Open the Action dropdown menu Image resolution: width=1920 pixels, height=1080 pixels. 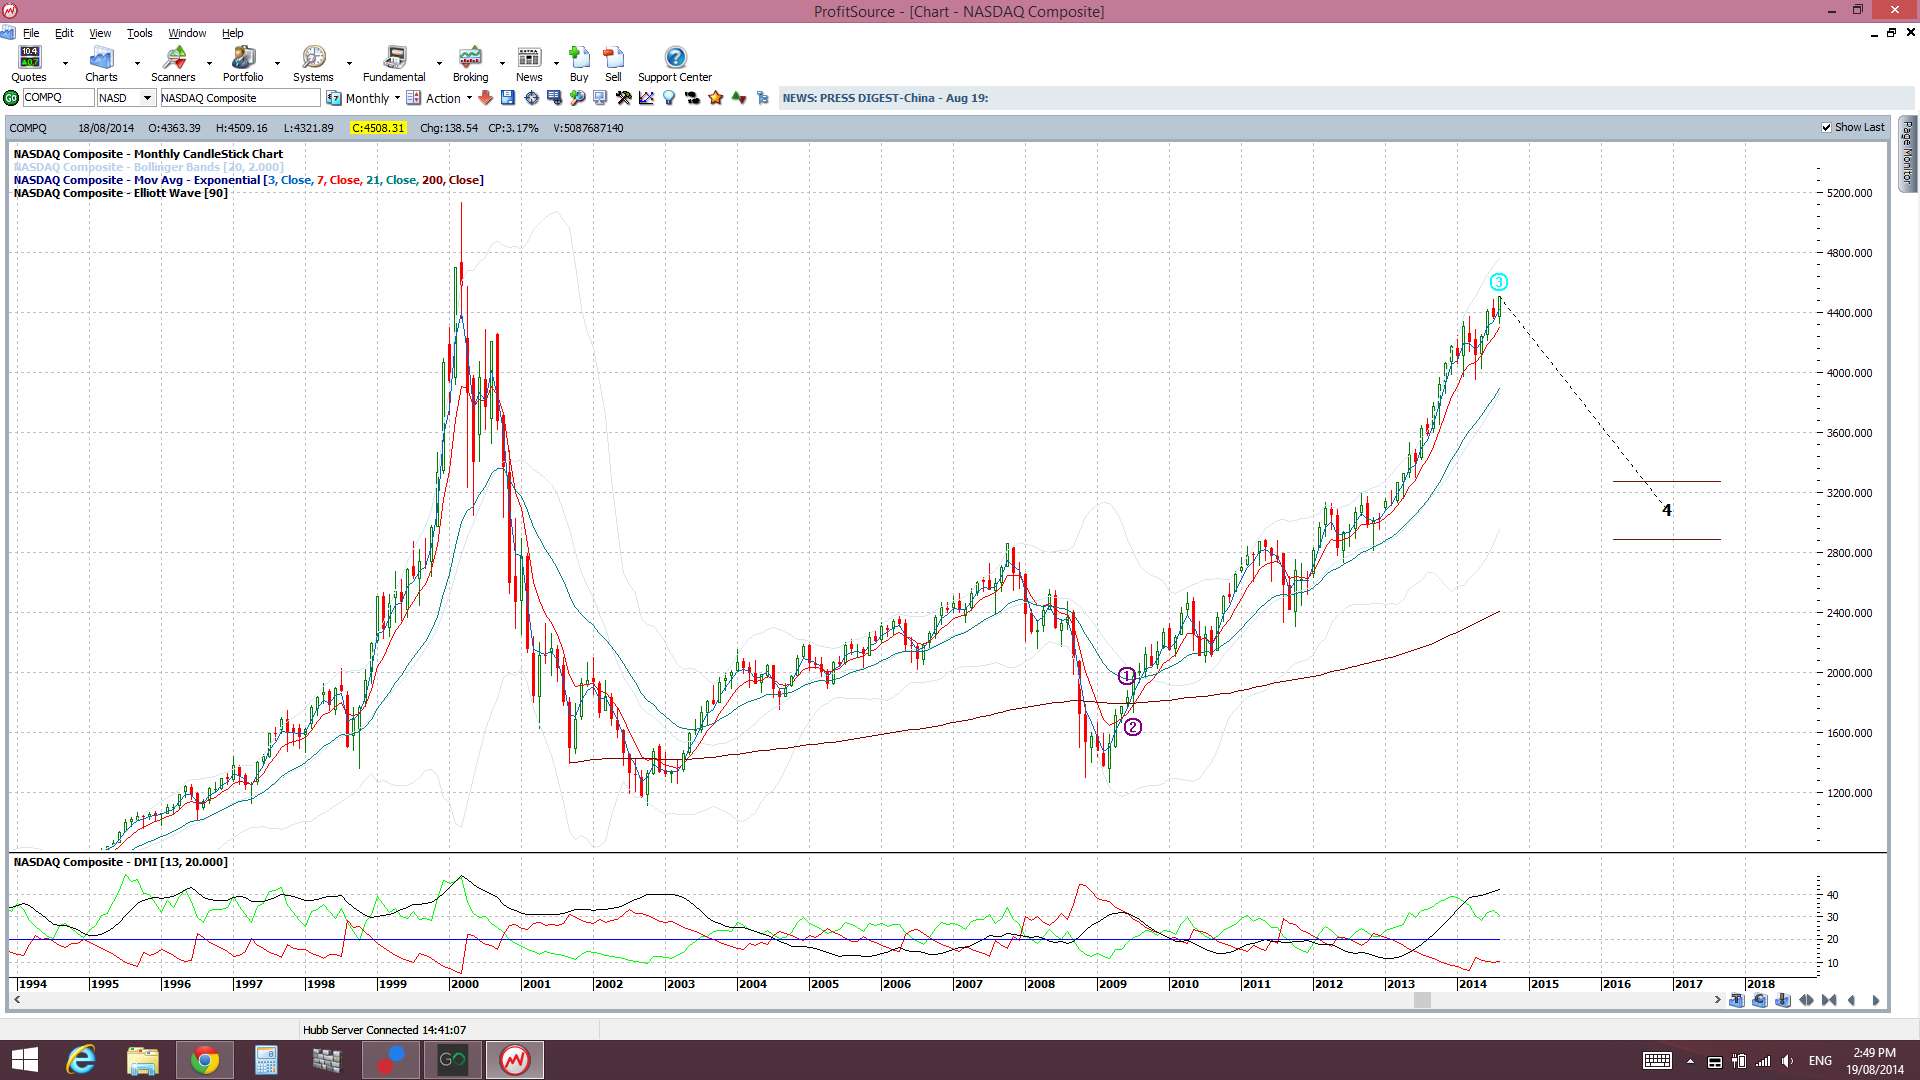(440, 98)
